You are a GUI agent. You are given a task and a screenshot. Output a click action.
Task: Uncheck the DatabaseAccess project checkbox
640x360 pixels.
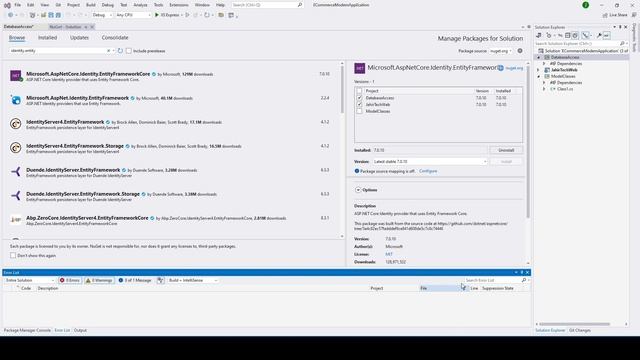pos(359,98)
